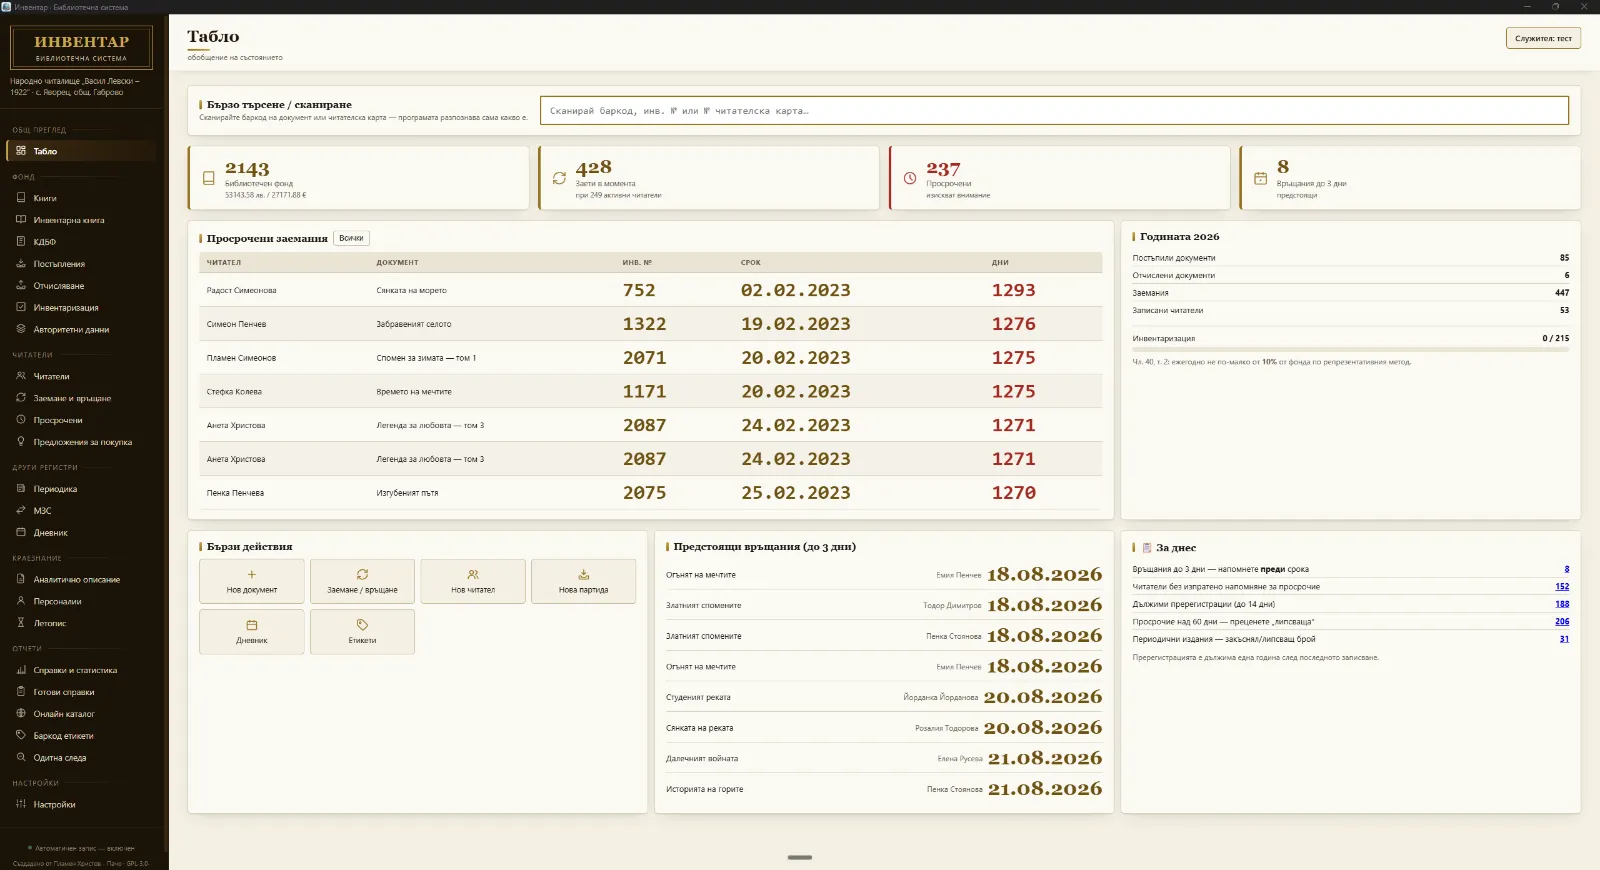Open Персоналии person icon in sidebar

point(21,601)
